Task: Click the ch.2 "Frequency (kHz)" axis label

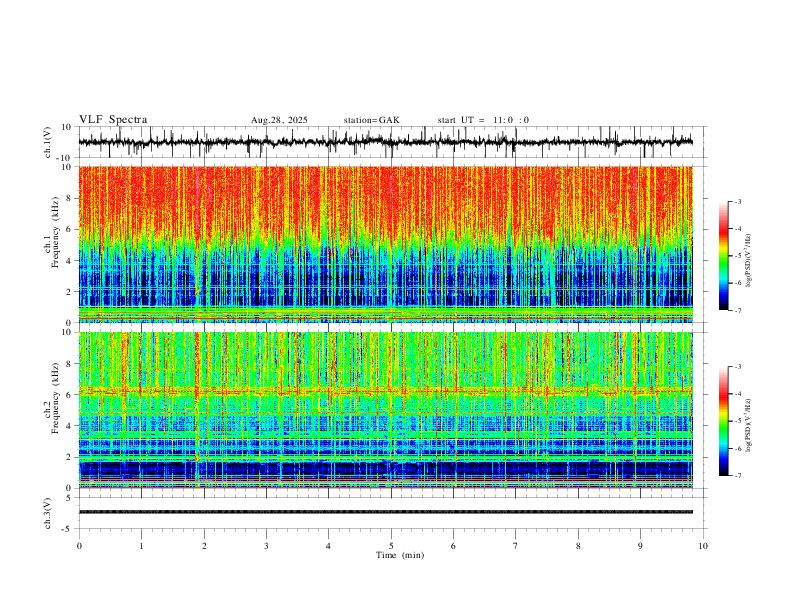Action: click(x=55, y=398)
